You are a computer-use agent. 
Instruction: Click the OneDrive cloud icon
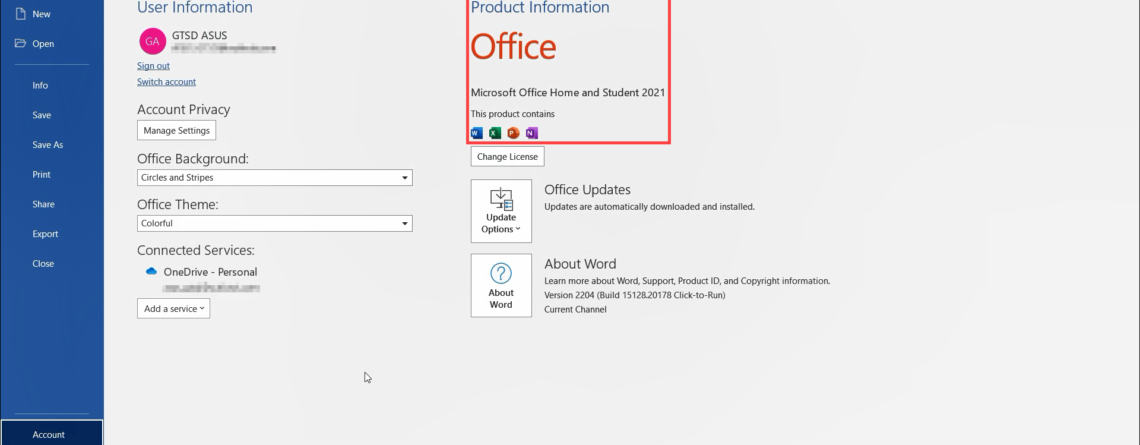tap(152, 272)
